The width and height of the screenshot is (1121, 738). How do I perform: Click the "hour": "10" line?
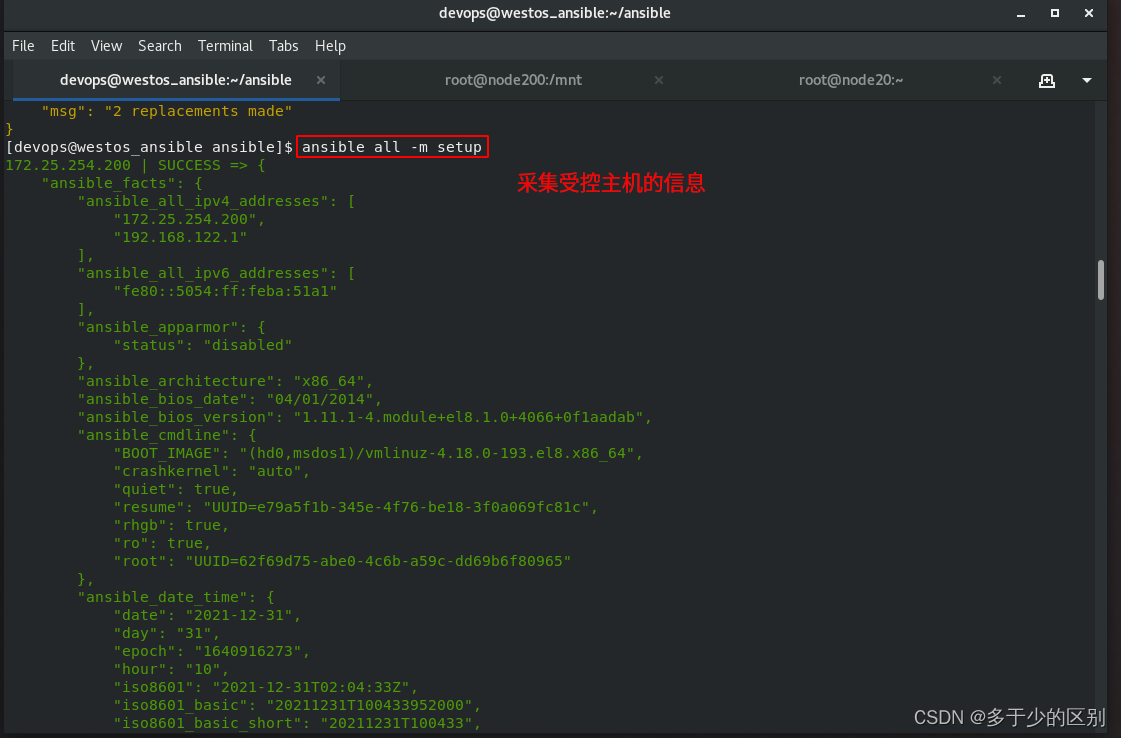[x=172, y=669]
